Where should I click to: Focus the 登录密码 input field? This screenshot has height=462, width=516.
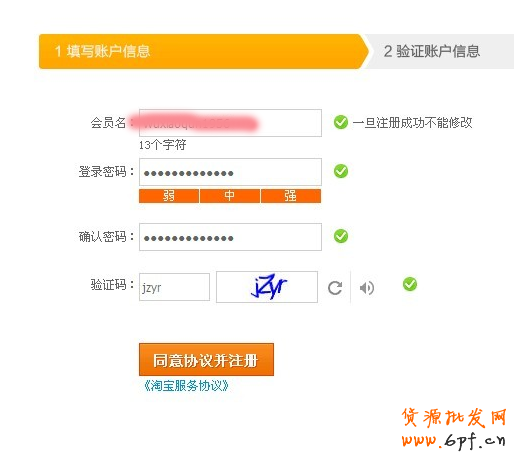[x=230, y=172]
